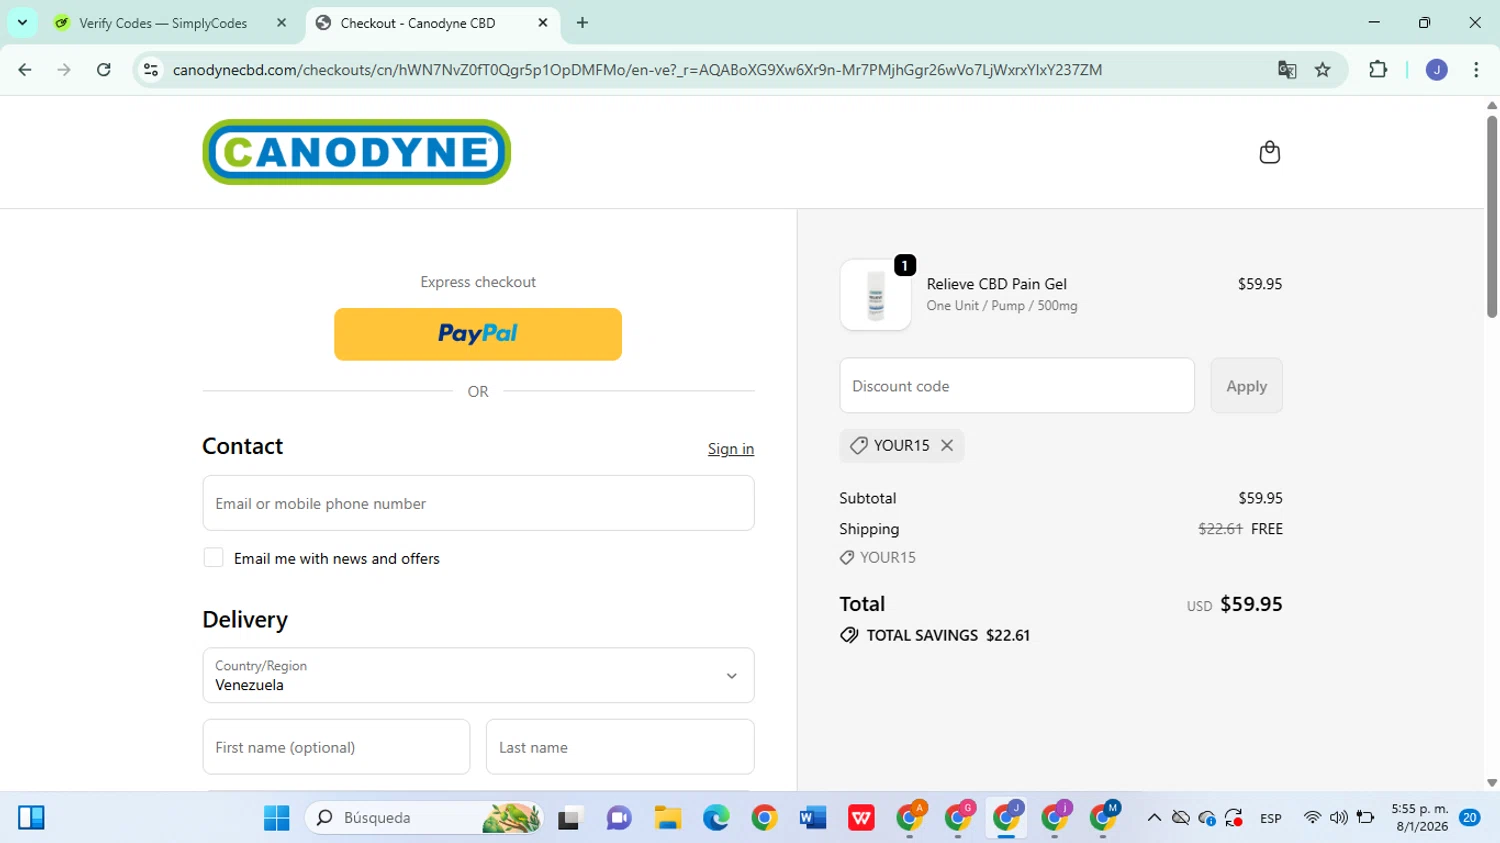Image resolution: width=1500 pixels, height=843 pixels.
Task: Click the taskbar Búsqueda search box
Action: click(424, 818)
